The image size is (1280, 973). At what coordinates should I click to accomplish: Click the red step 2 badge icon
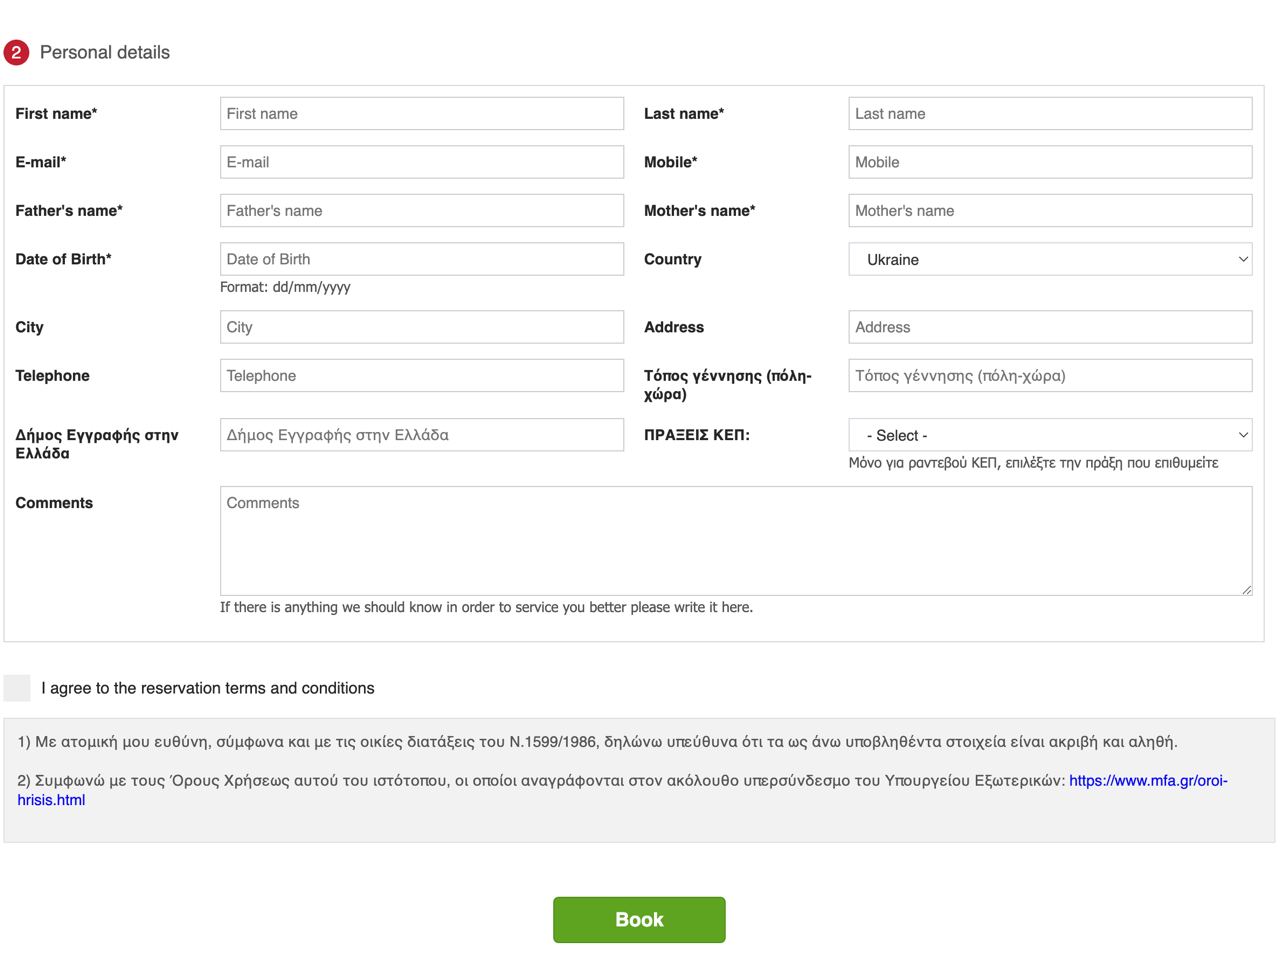[x=16, y=53]
